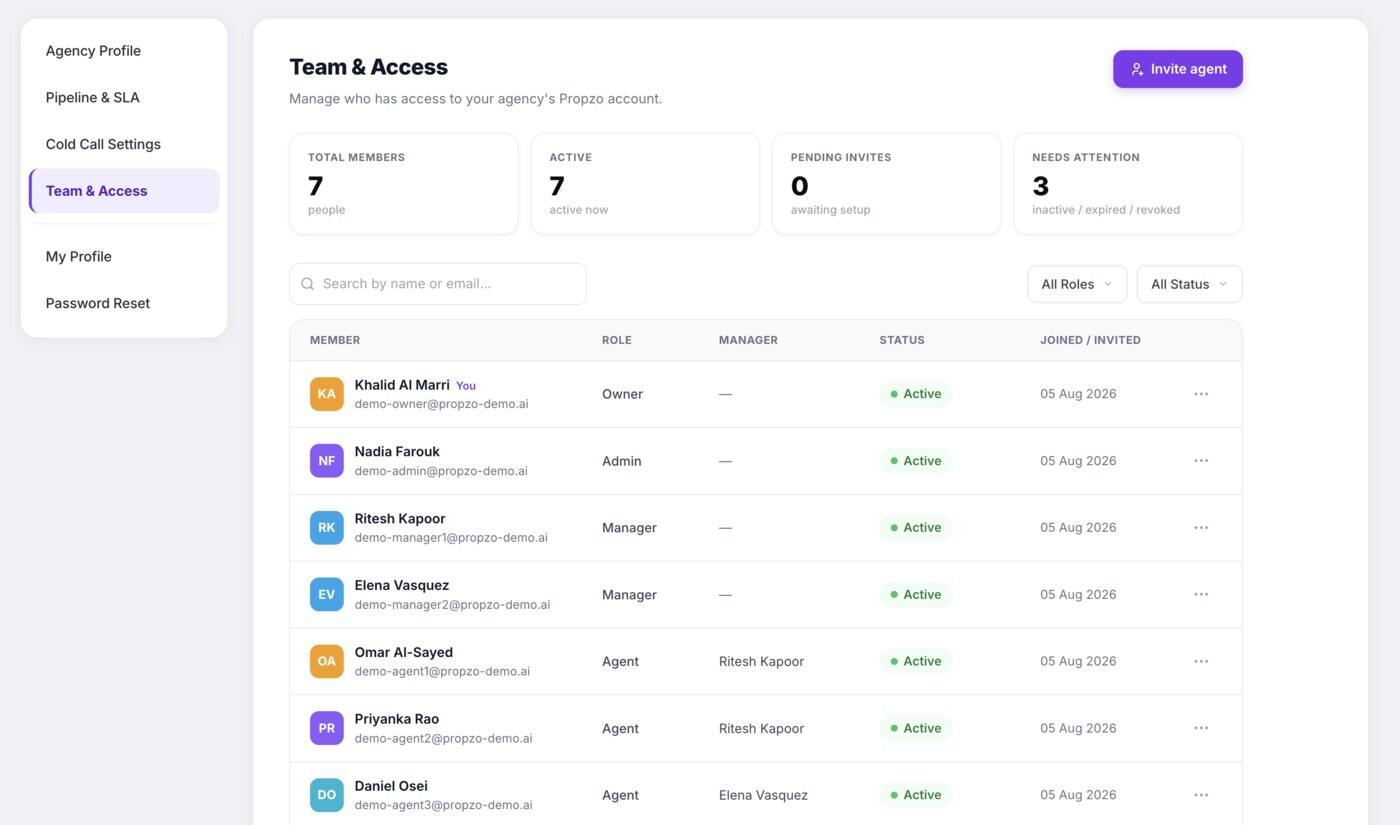
Task: Click the You badge next to Khalid
Action: [x=466, y=386]
